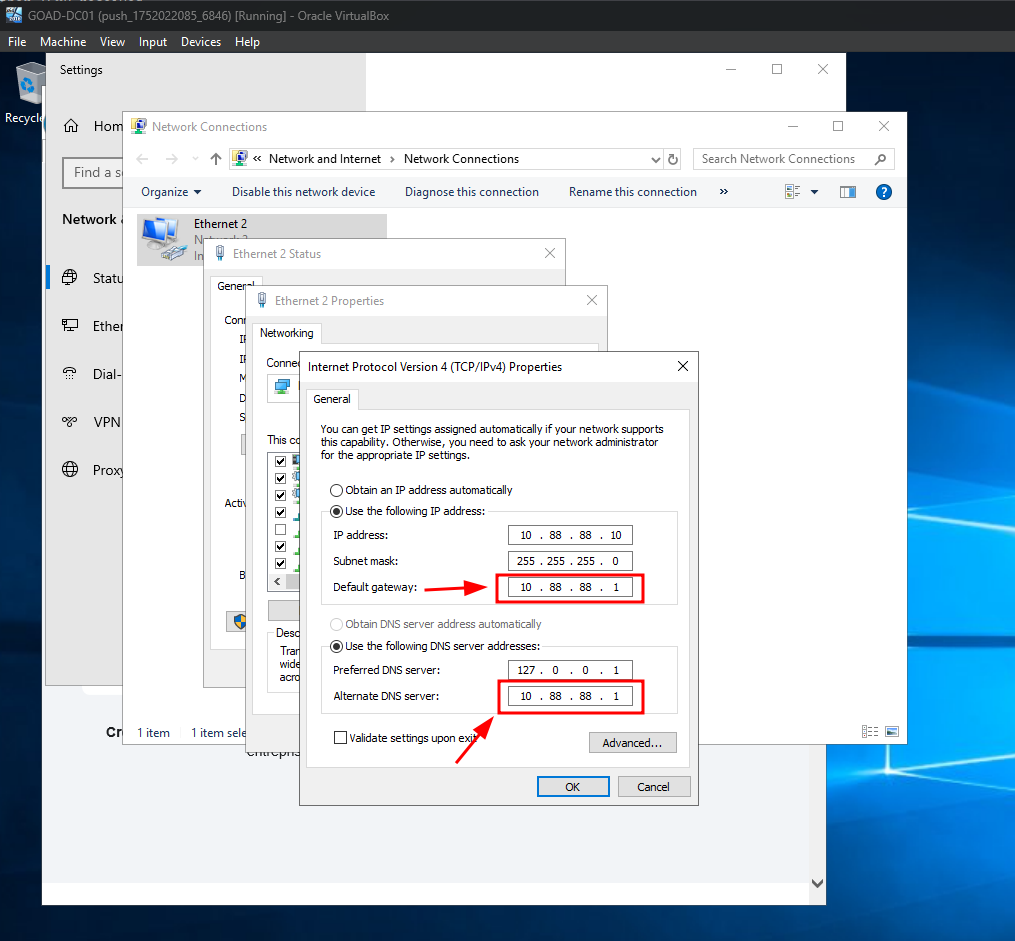Open Network Connections help icon
The image size is (1015, 941).
click(x=884, y=192)
